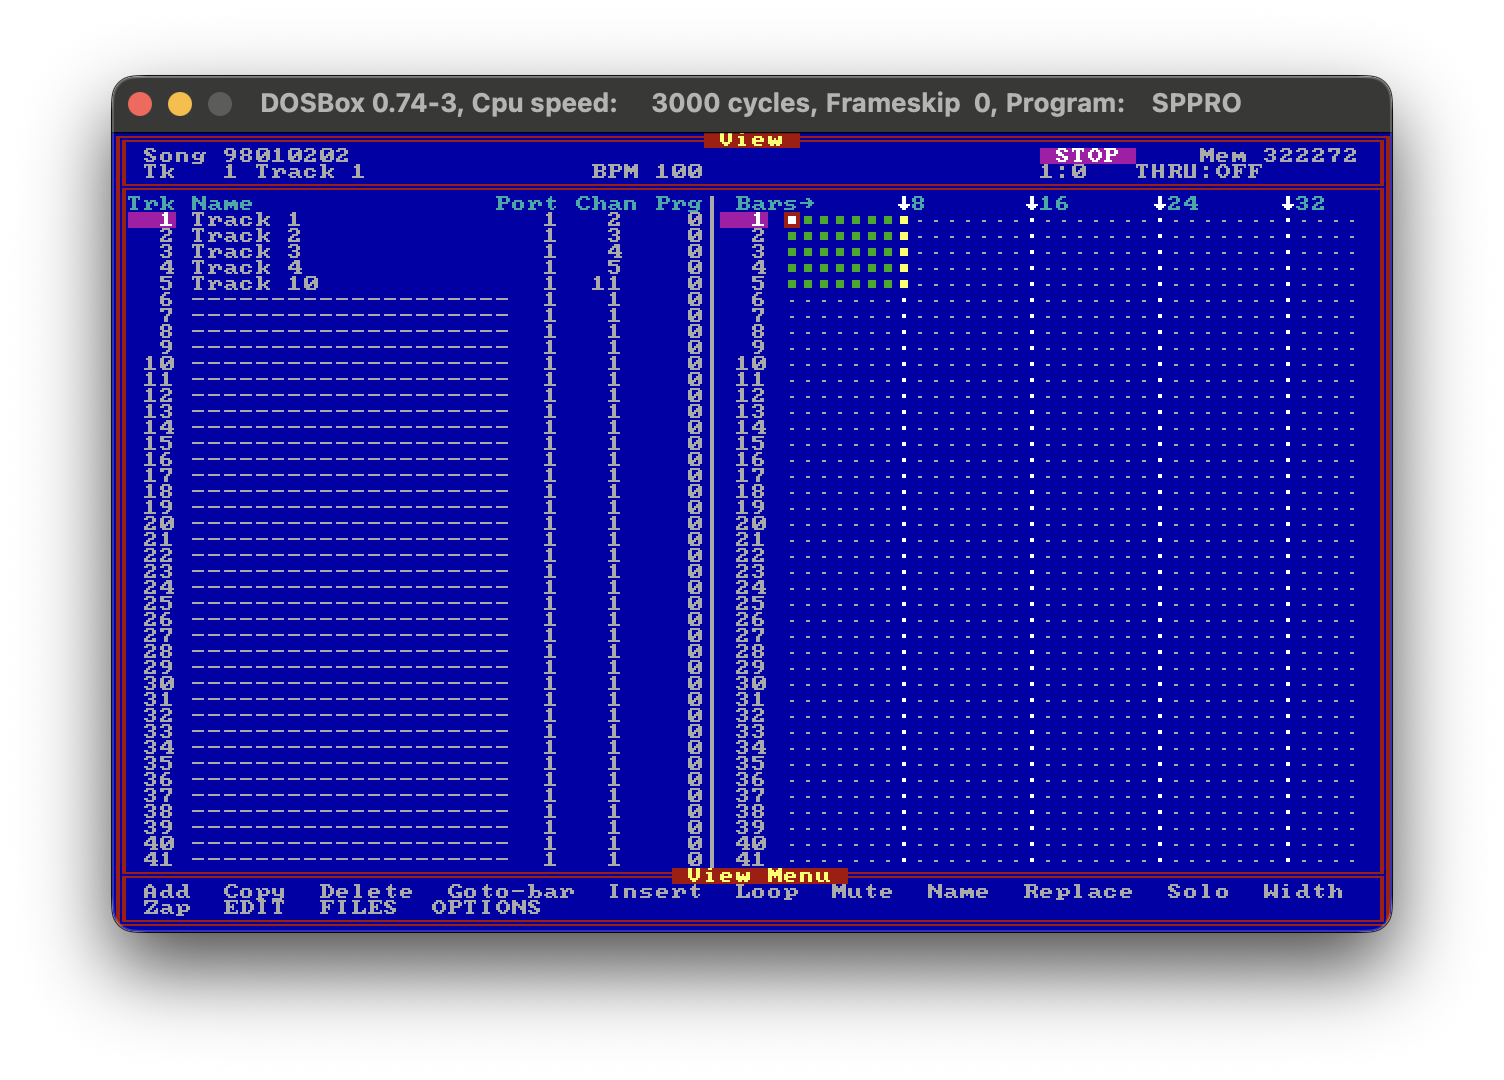This screenshot has width=1504, height=1080.
Task: Click the bar 32 marker in Bars header
Action: [x=1303, y=203]
